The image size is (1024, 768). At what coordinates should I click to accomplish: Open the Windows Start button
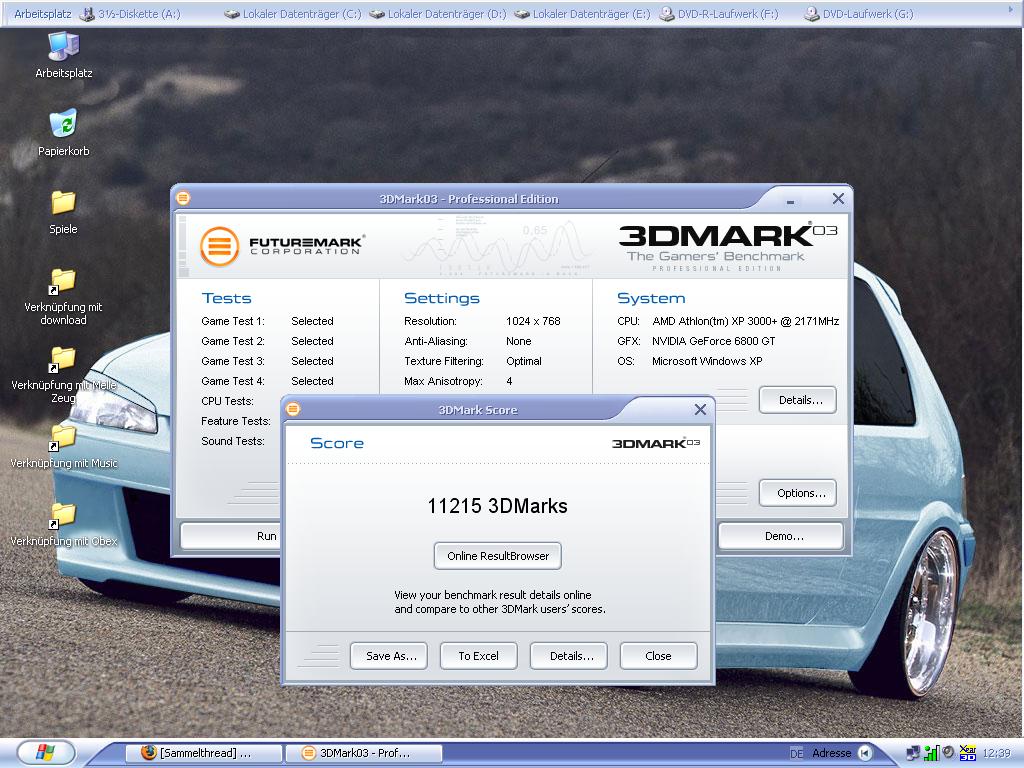(x=46, y=752)
